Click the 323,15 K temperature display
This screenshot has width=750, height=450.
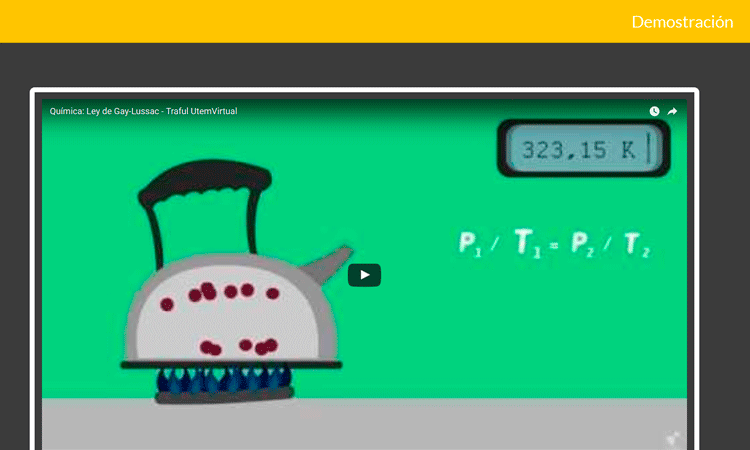(583, 150)
